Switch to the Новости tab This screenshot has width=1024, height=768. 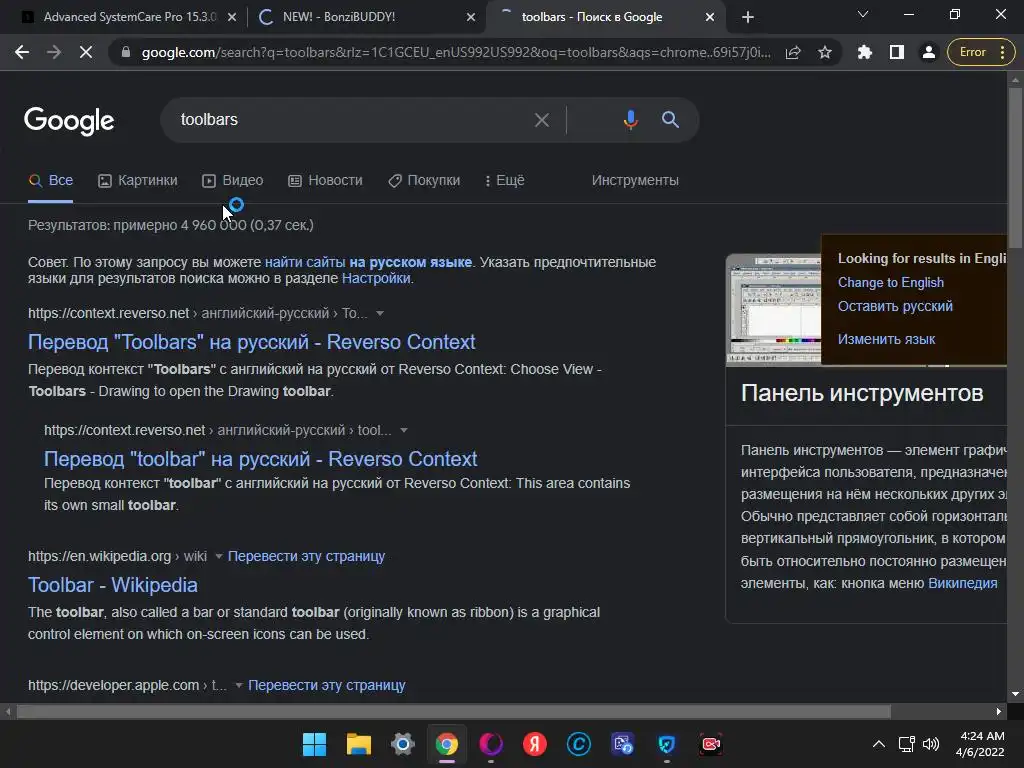pyautogui.click(x=325, y=181)
